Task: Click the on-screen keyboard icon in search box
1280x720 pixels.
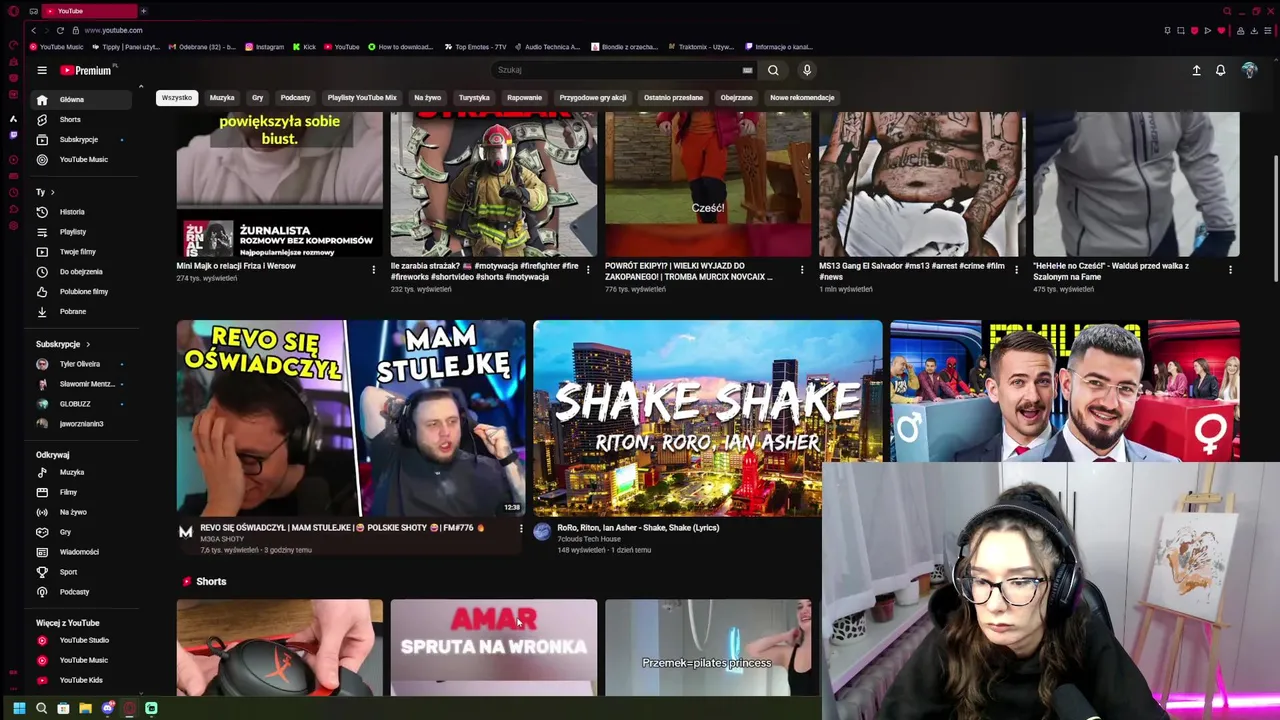Action: pyautogui.click(x=747, y=70)
